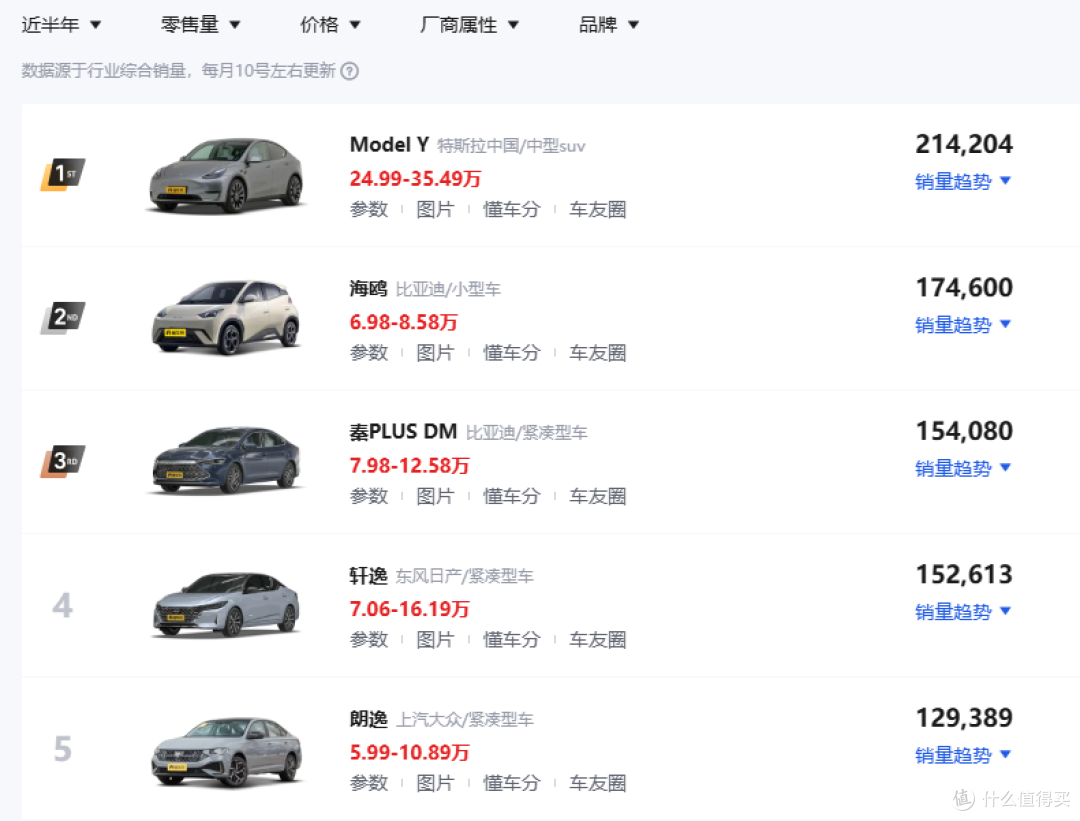
Task: Expand 销量趋势 for Model Y
Action: 963,181
